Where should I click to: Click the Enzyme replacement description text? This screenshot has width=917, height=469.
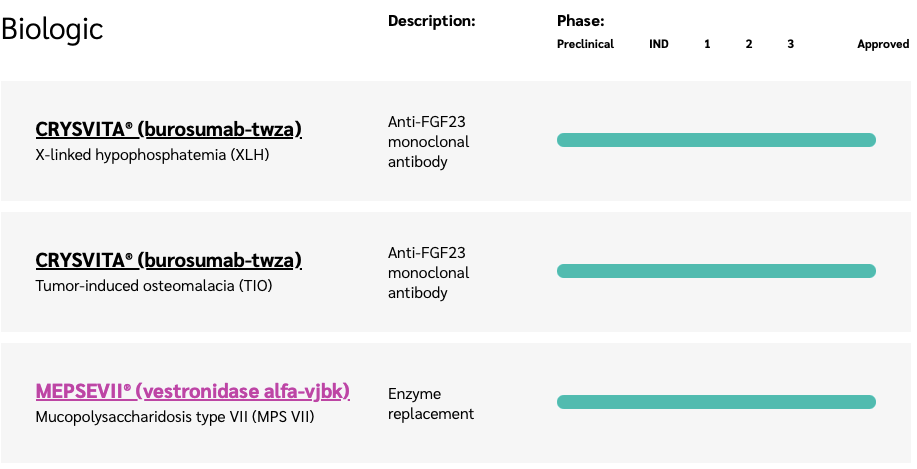431,404
